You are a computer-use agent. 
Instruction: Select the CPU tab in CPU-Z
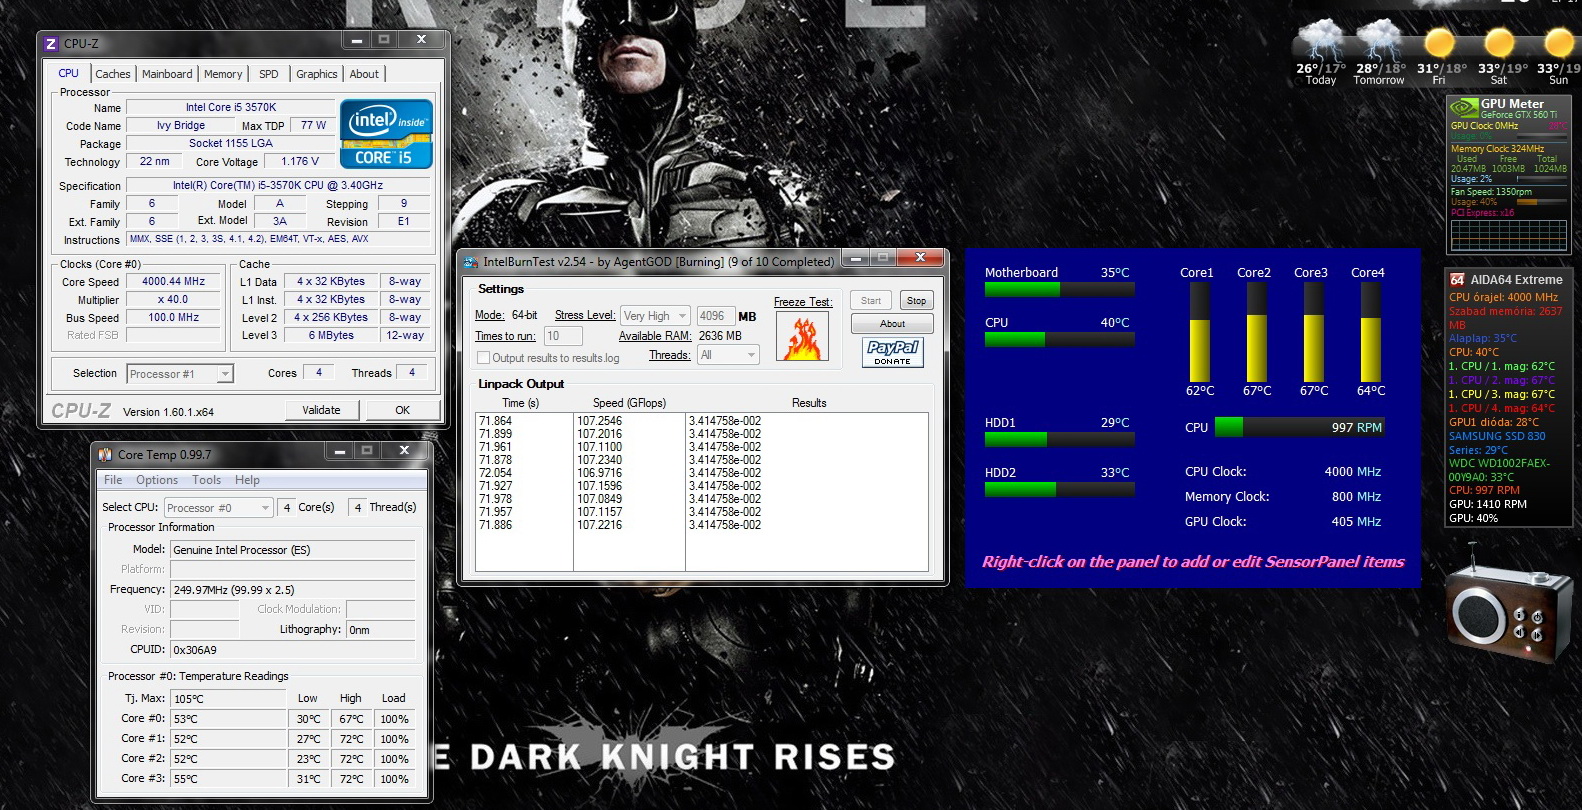point(68,73)
